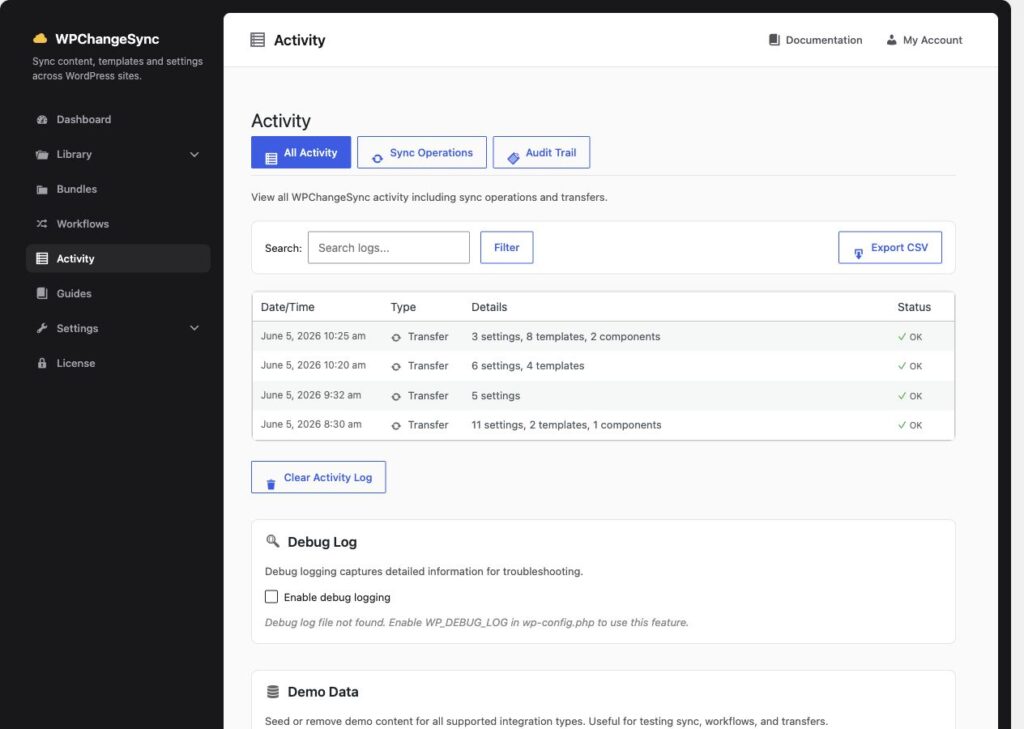Click the Demo Data database icon
This screenshot has height=729, width=1024.
click(x=273, y=691)
